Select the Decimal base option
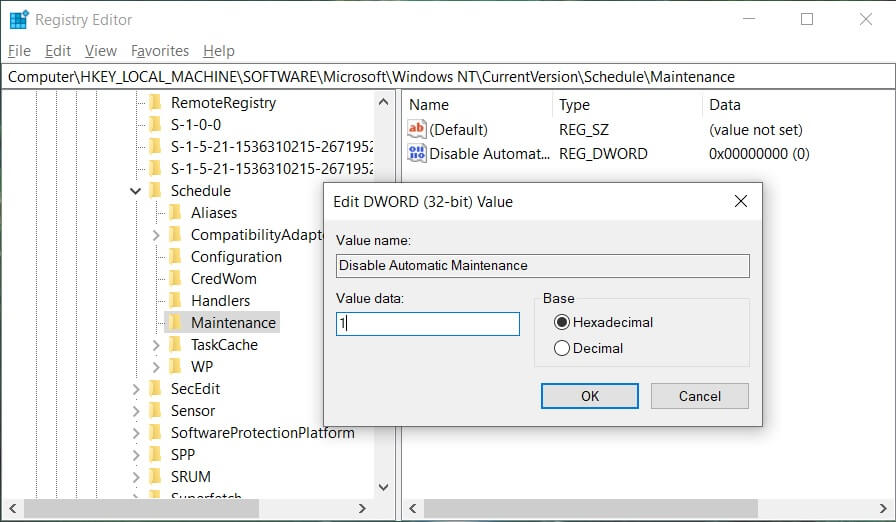 tap(561, 348)
